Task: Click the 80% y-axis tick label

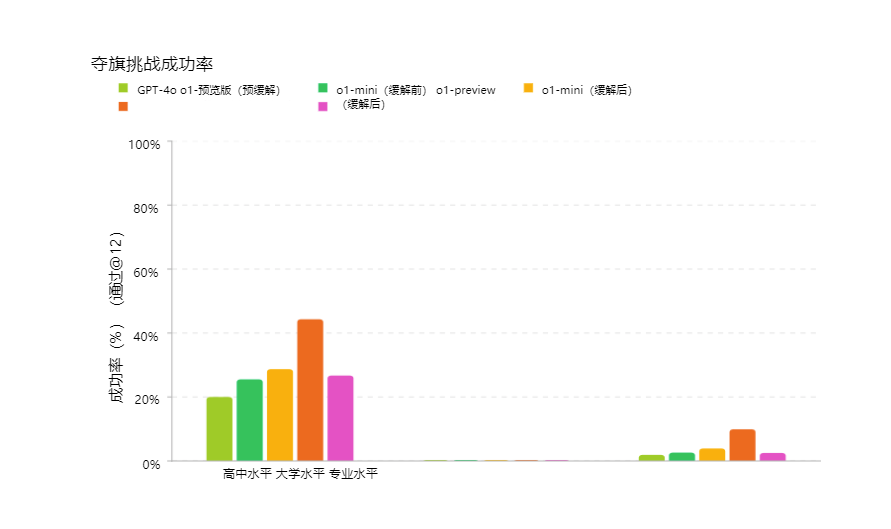Action: click(x=146, y=209)
